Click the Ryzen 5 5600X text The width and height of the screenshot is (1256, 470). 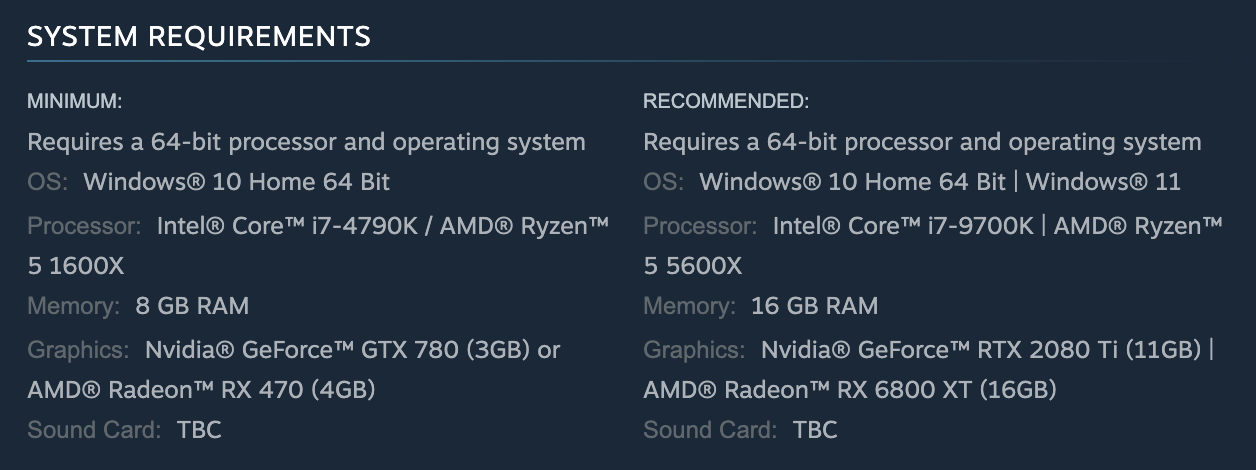point(692,266)
